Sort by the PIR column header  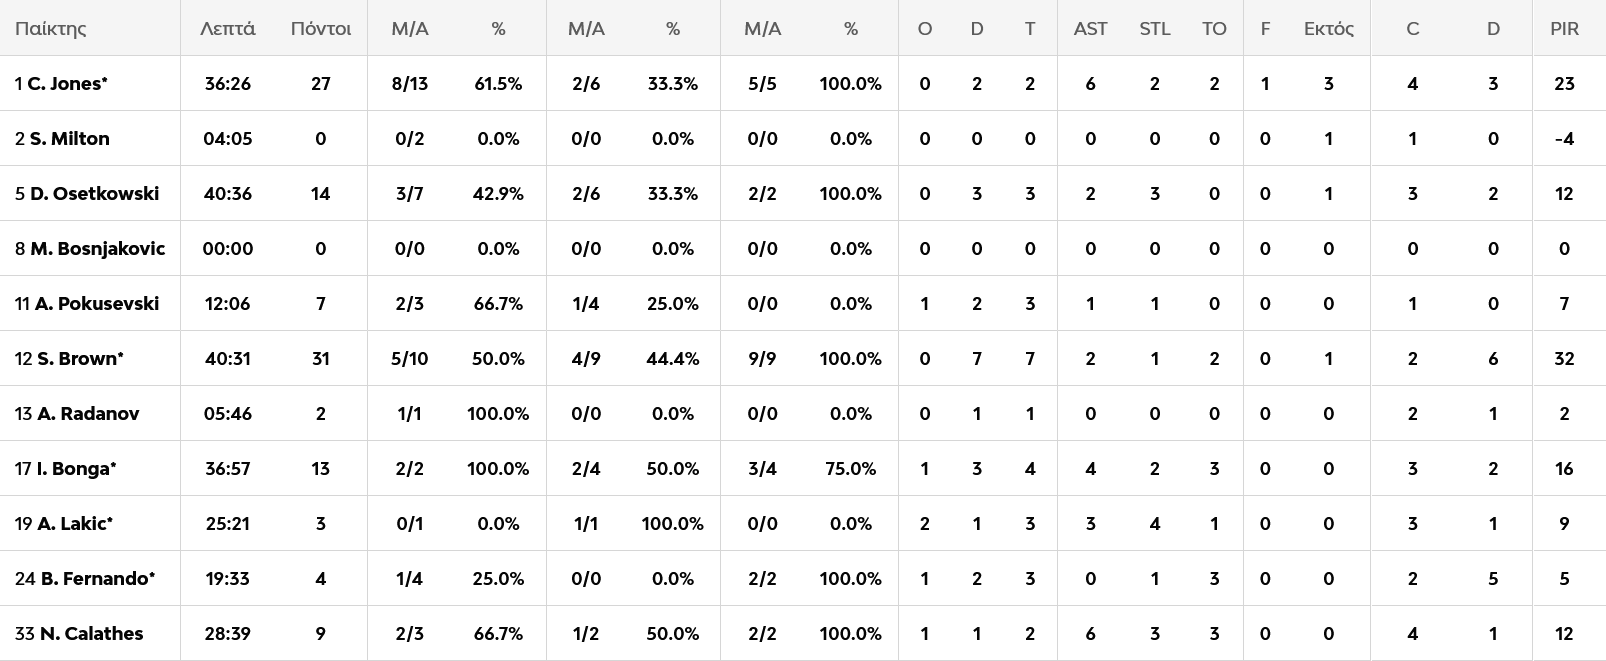click(x=1564, y=29)
